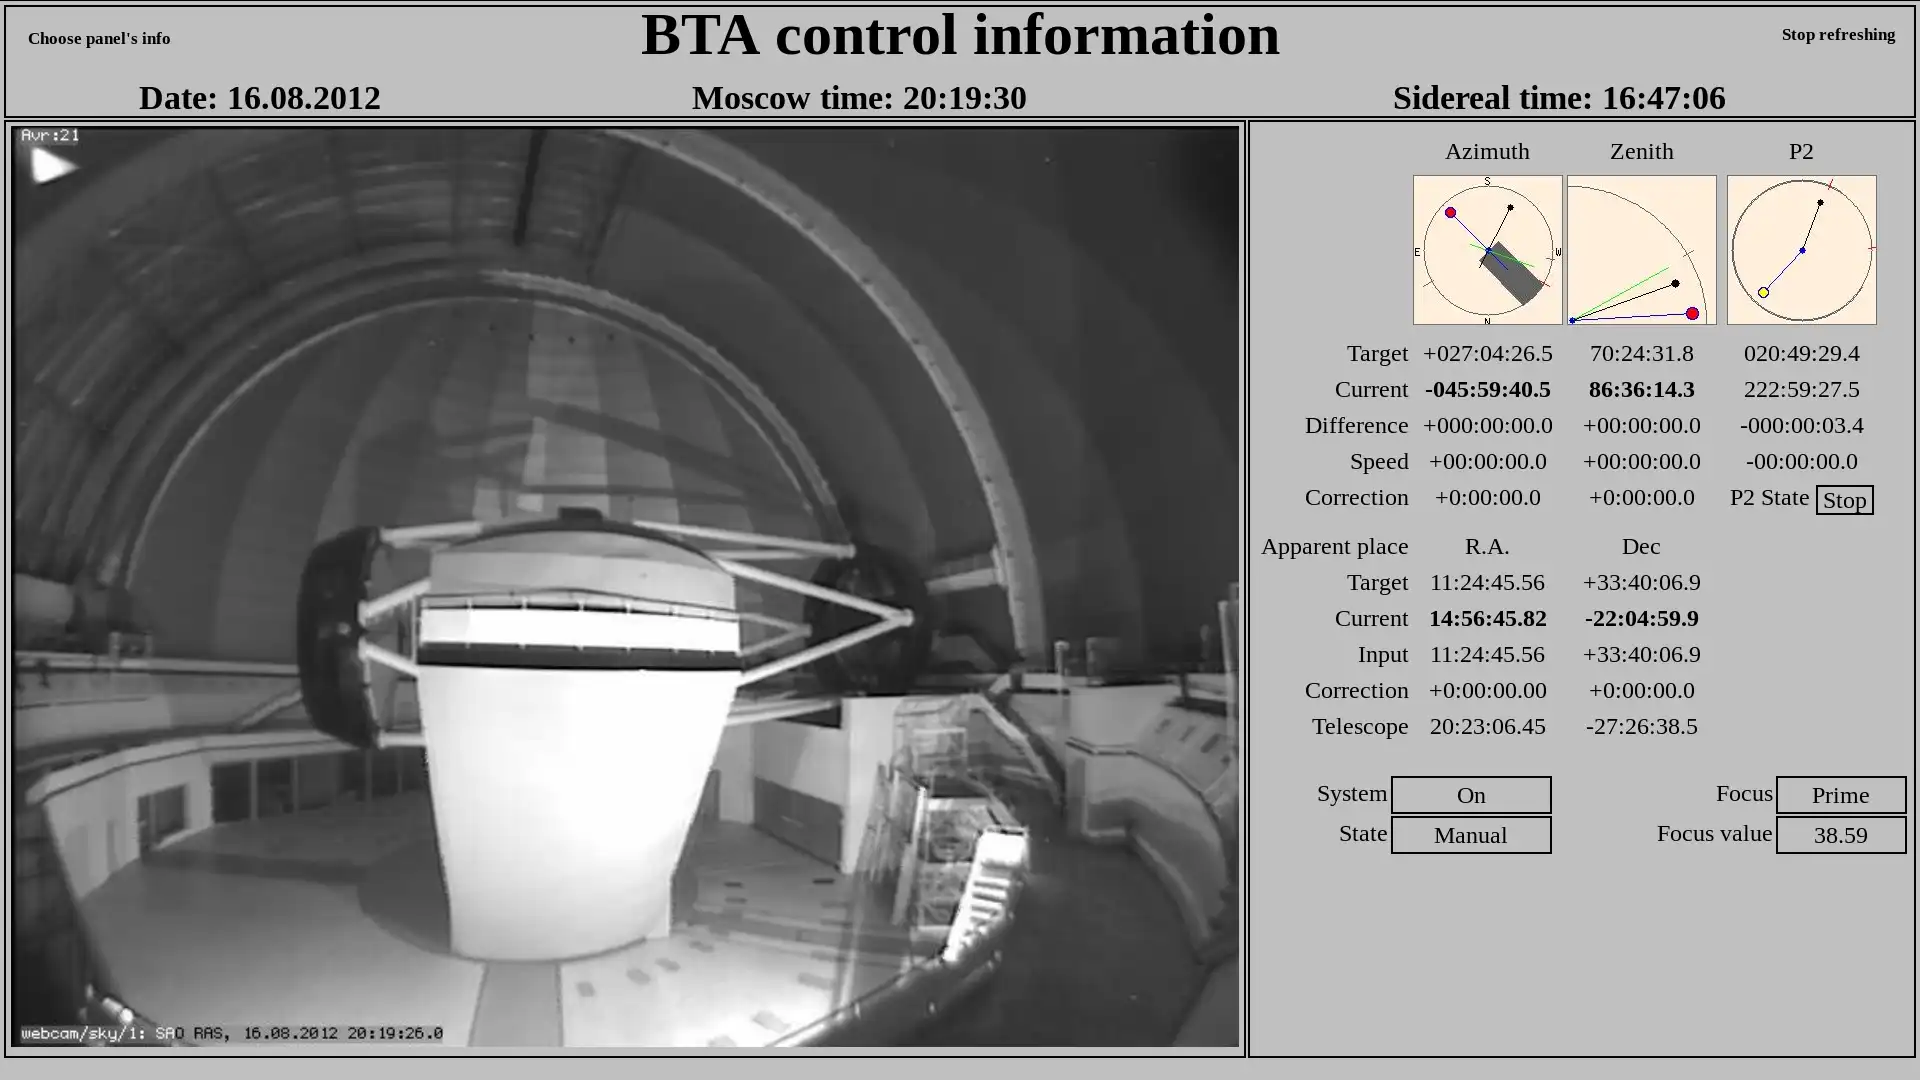Click yellow marker in P2 dial

click(x=1763, y=293)
